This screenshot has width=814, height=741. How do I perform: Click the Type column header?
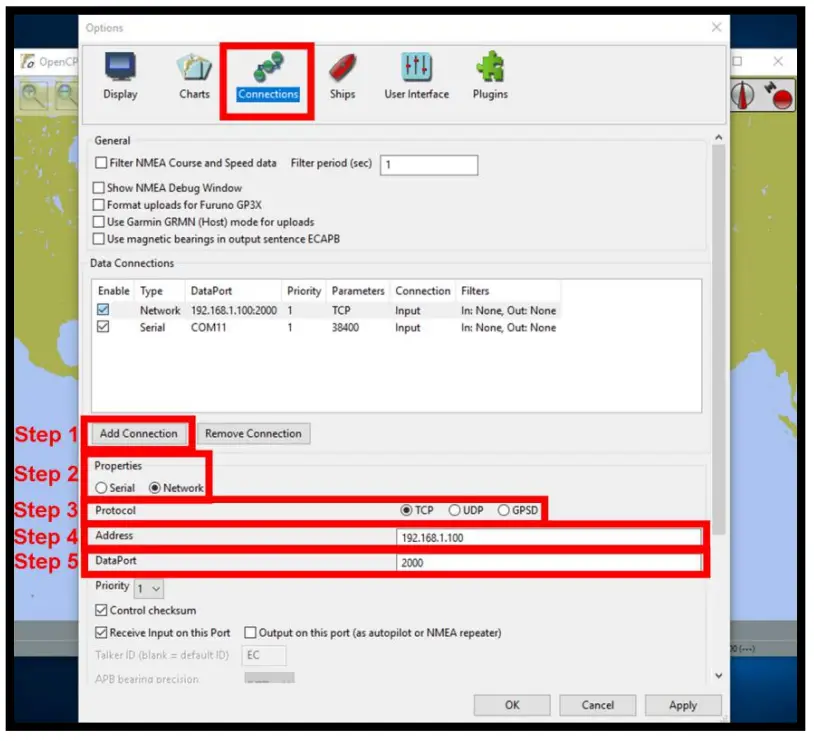click(159, 291)
